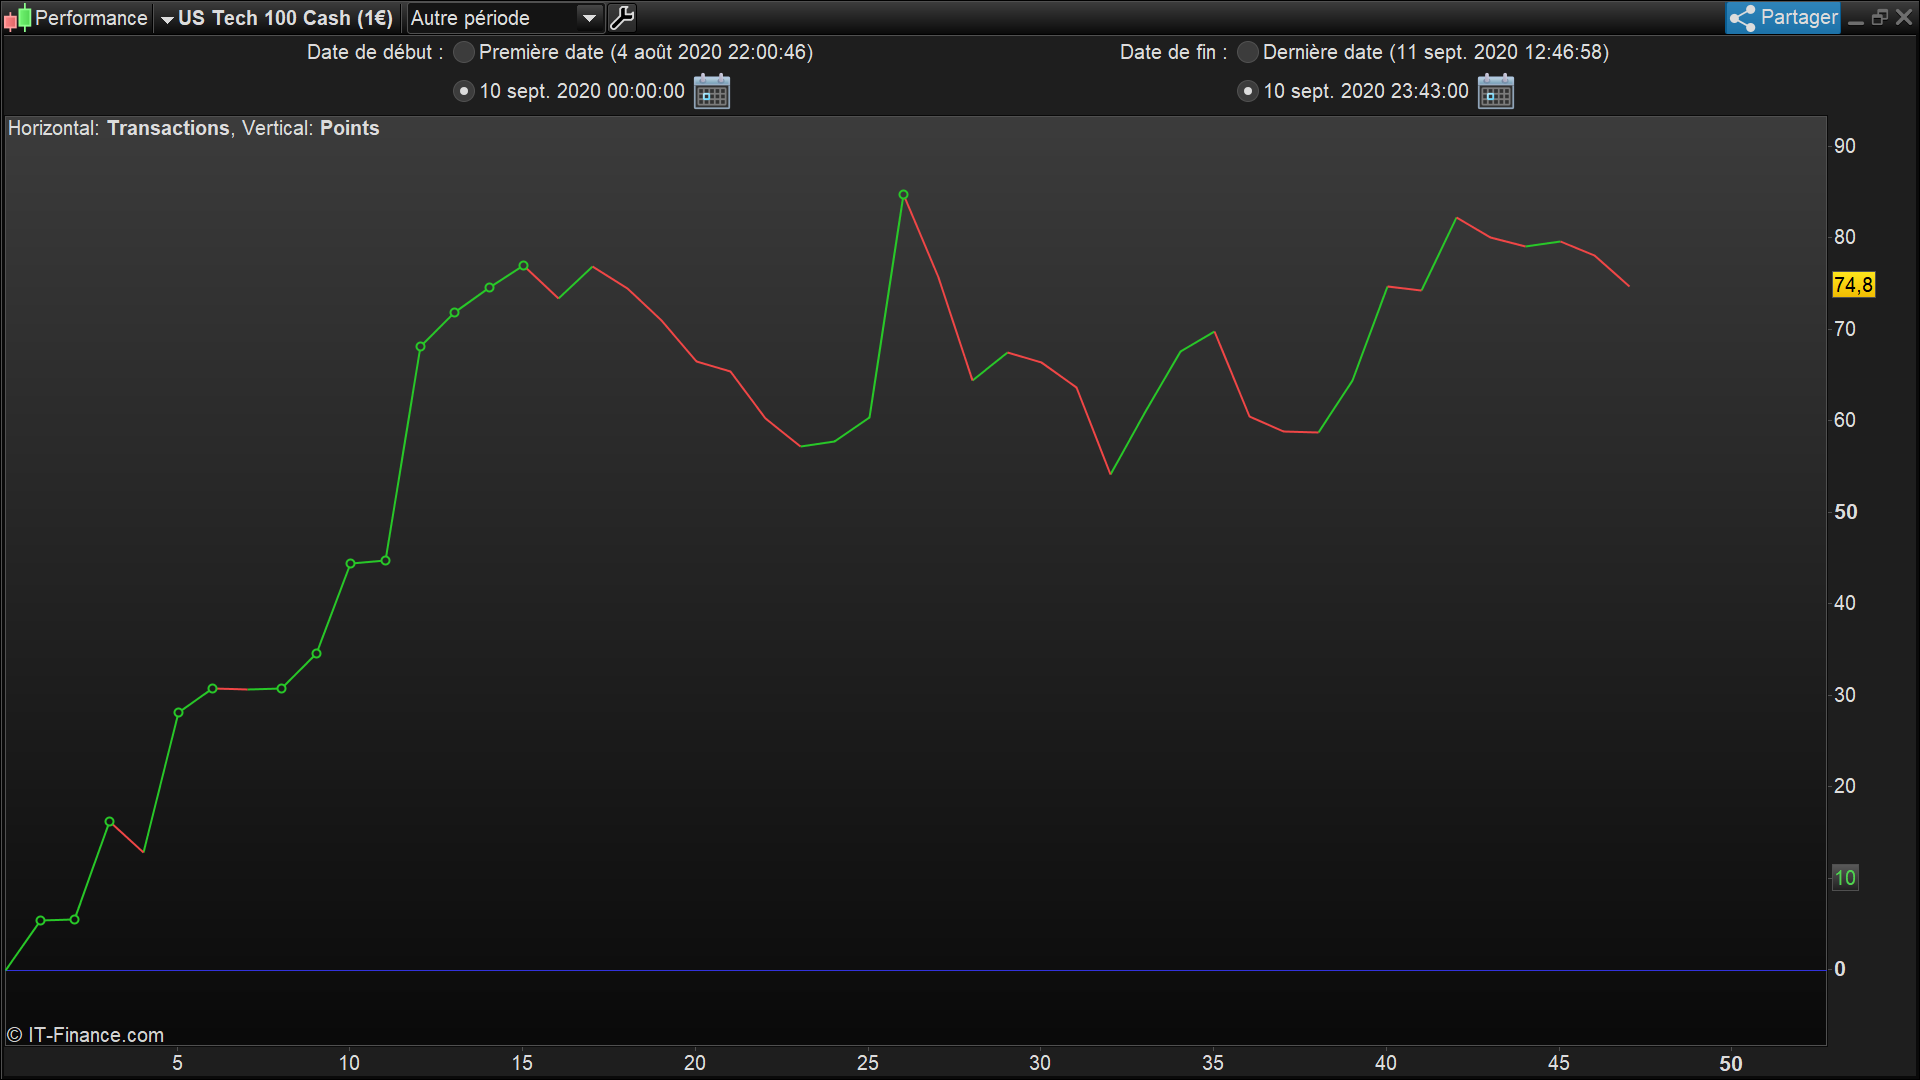Select Dernière date radio button
Viewport: 1920px width, 1080px height.
tap(1248, 52)
